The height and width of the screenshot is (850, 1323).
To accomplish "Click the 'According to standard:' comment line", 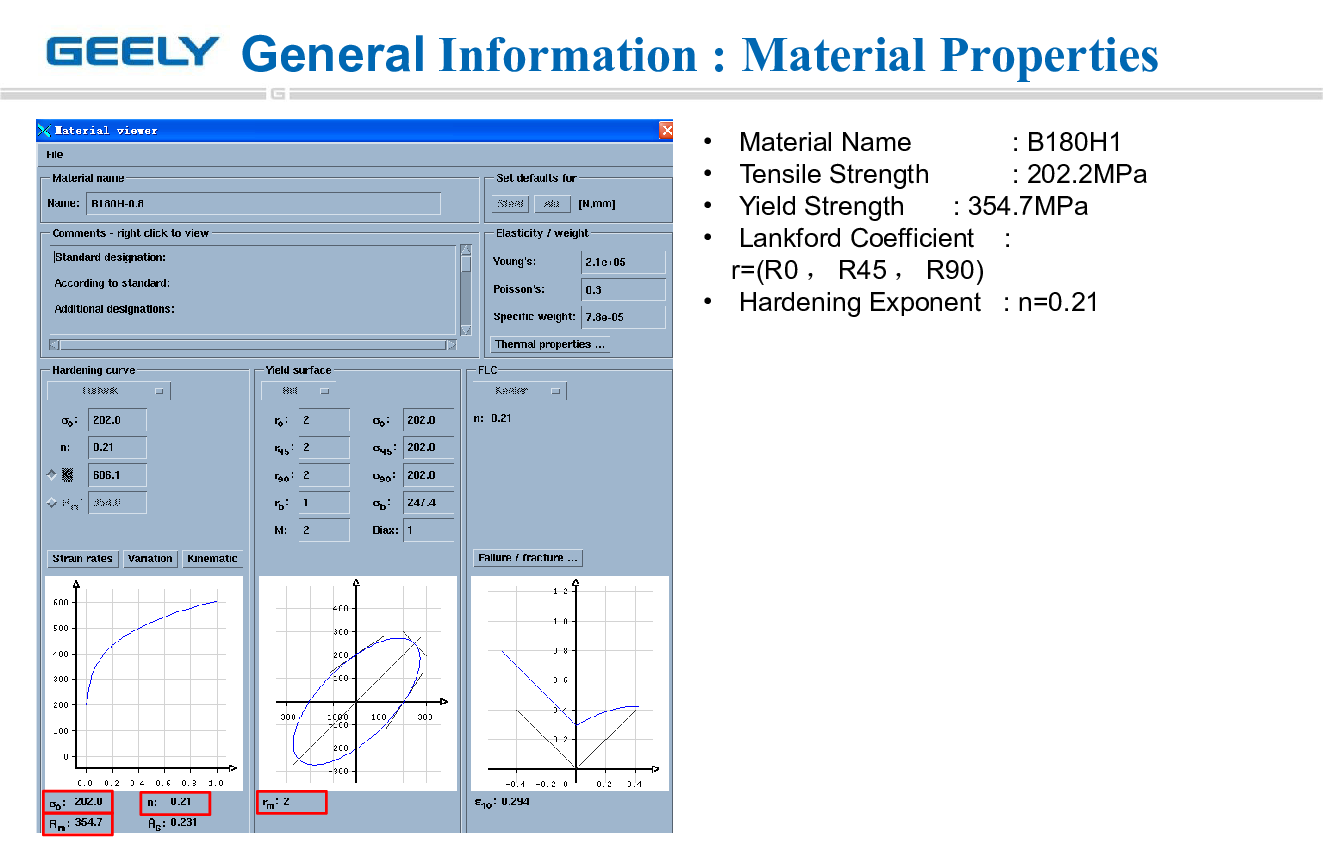I will pos(112,283).
